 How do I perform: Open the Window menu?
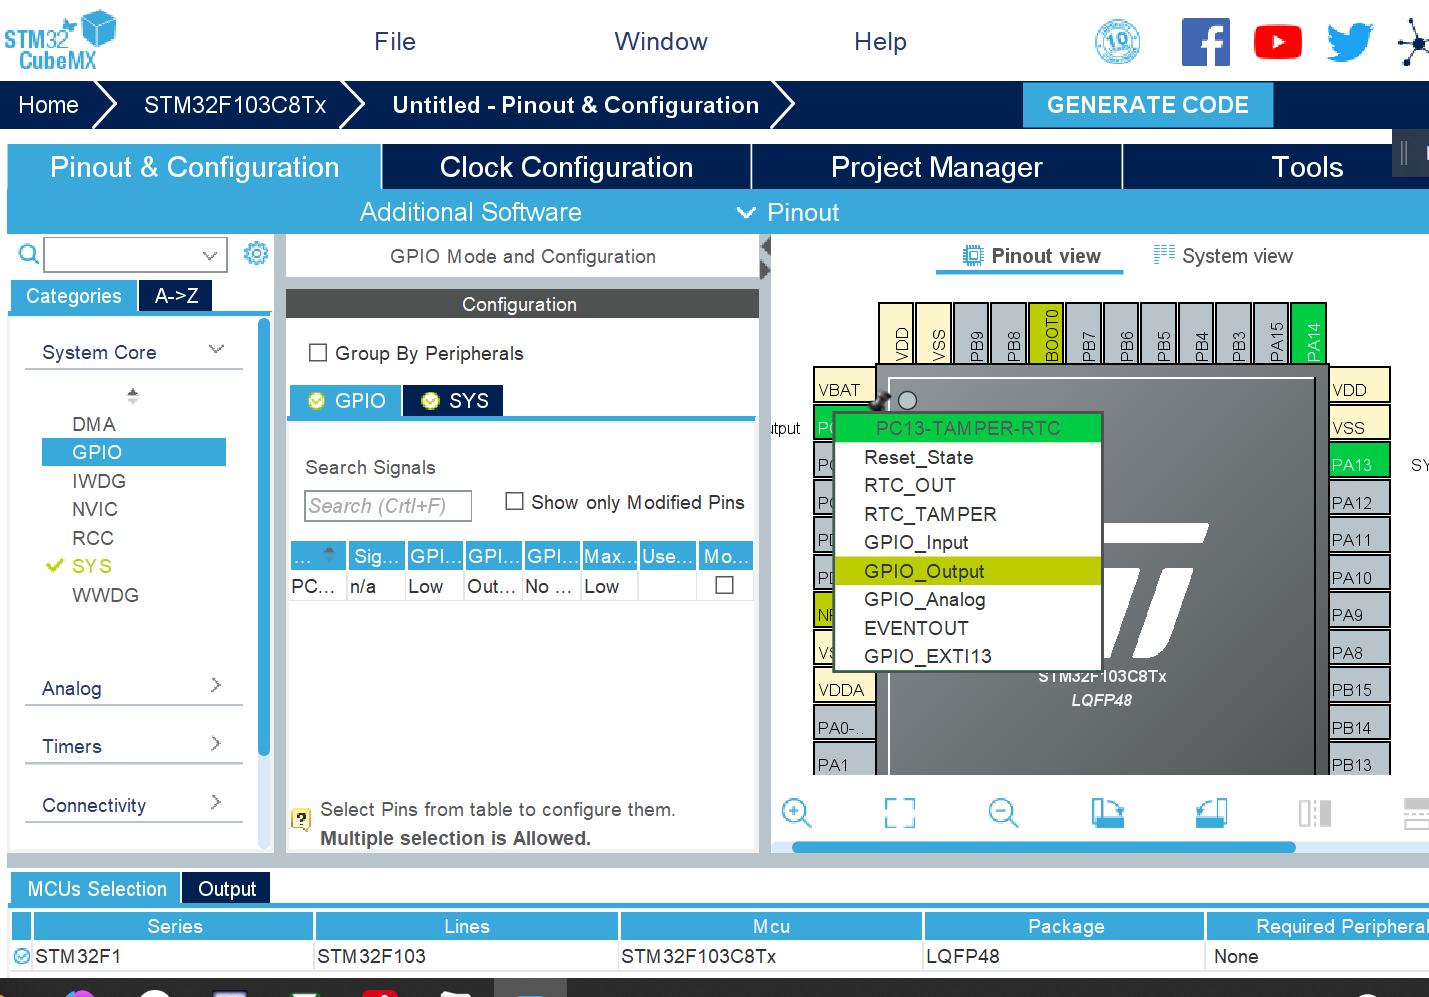[661, 41]
